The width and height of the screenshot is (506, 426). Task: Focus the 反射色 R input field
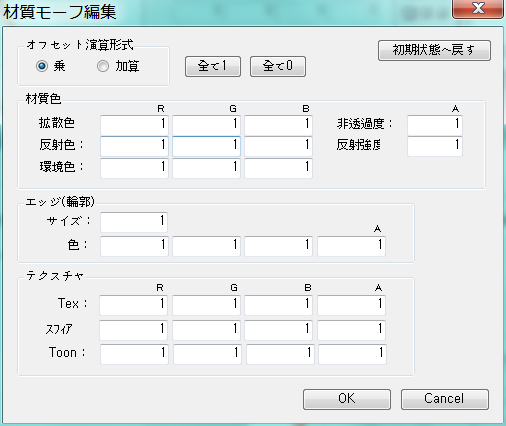click(134, 146)
